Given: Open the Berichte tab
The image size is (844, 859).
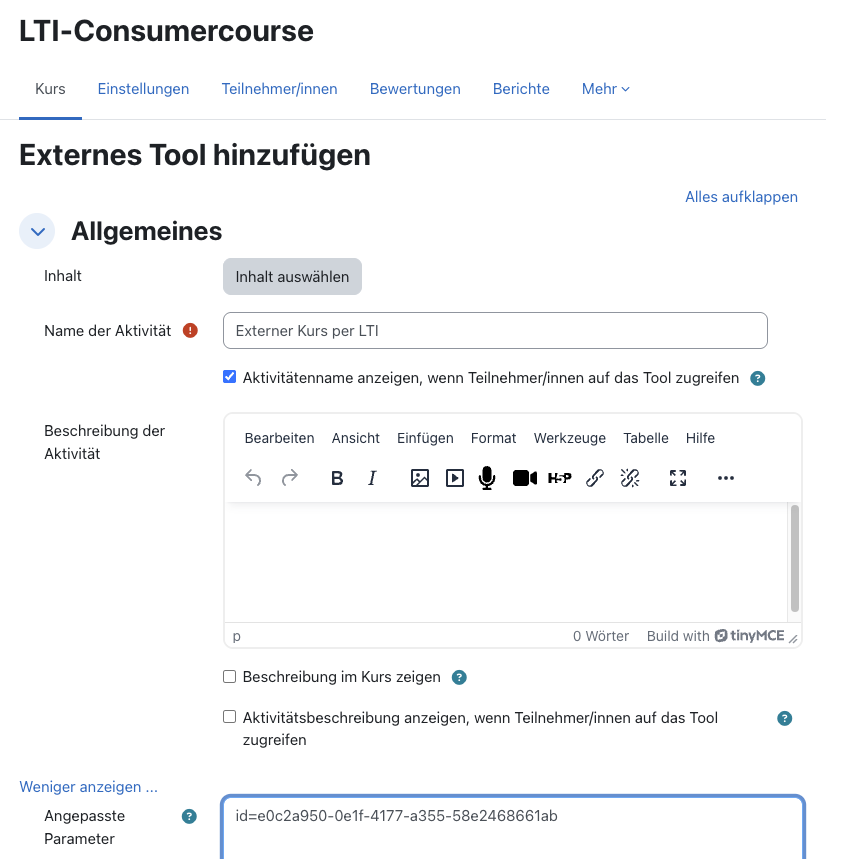Looking at the screenshot, I should (521, 89).
